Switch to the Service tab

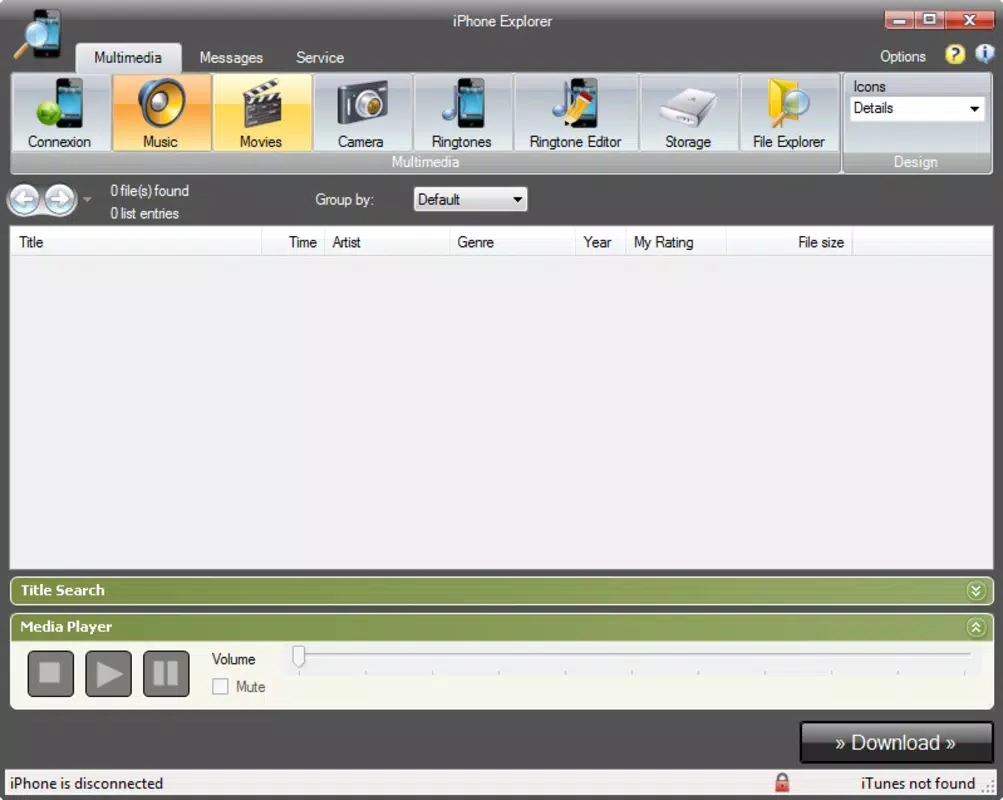(x=320, y=58)
